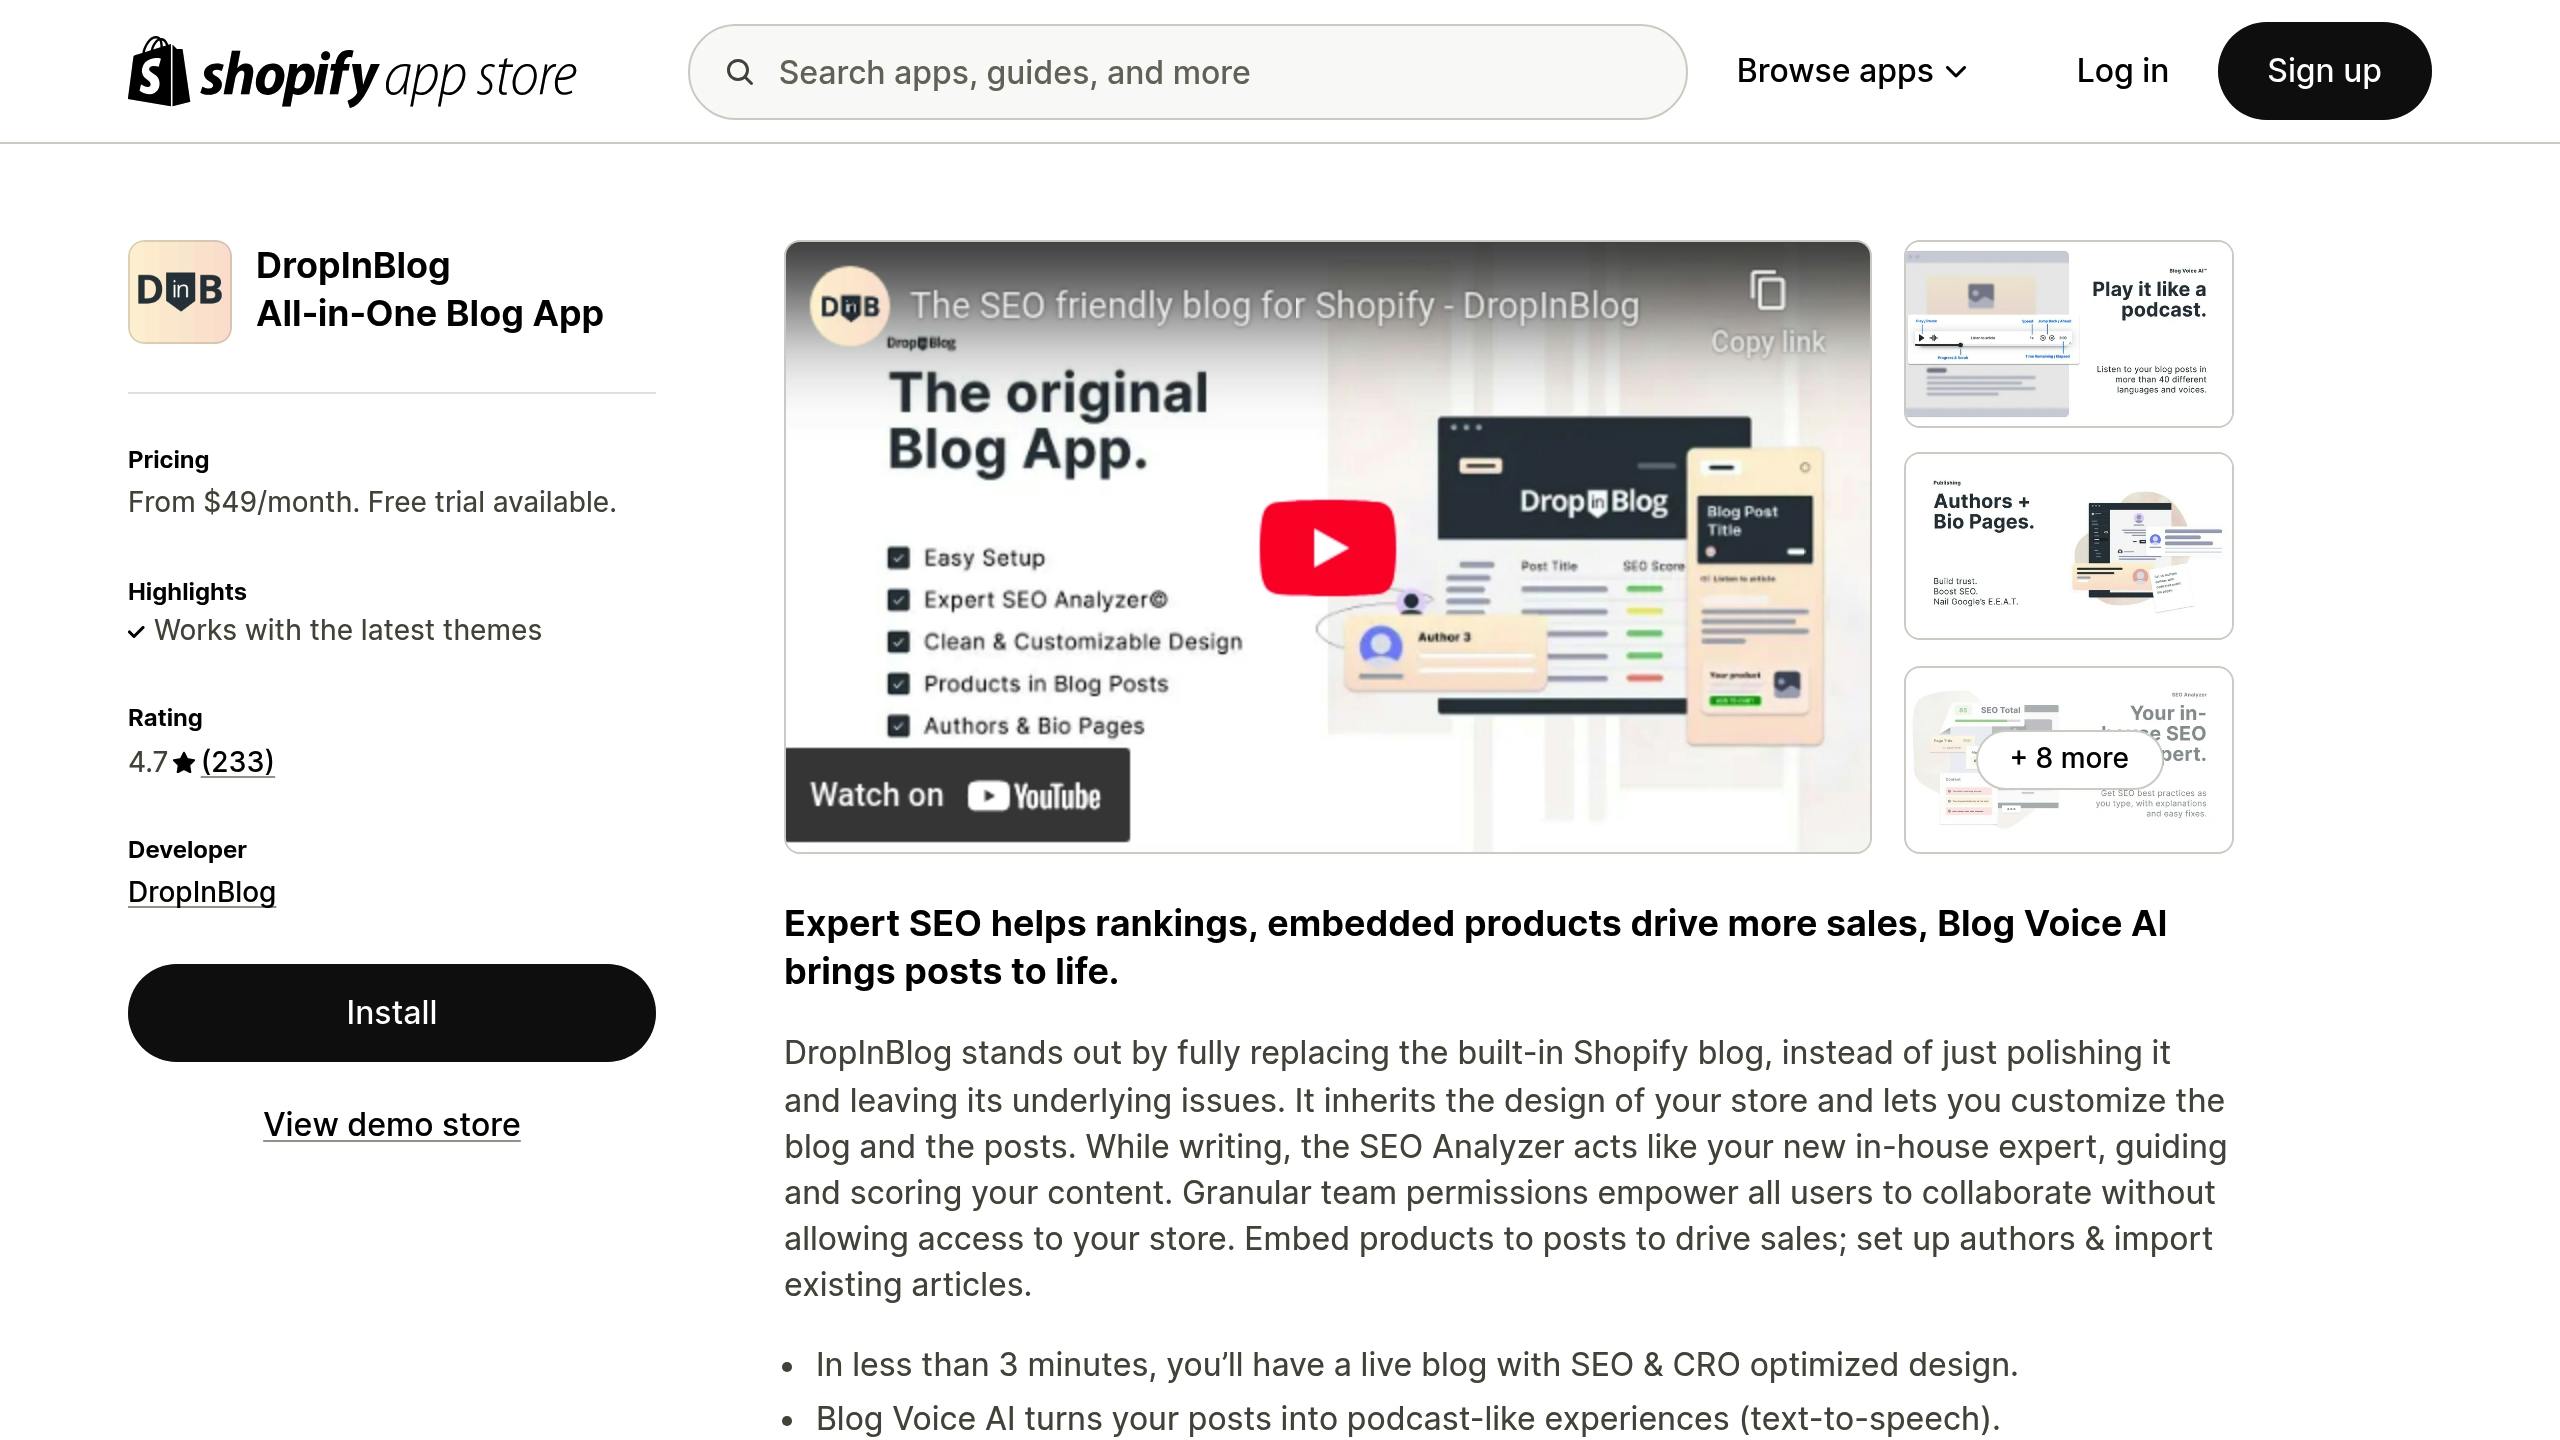Open the View demo store link

(392, 1125)
